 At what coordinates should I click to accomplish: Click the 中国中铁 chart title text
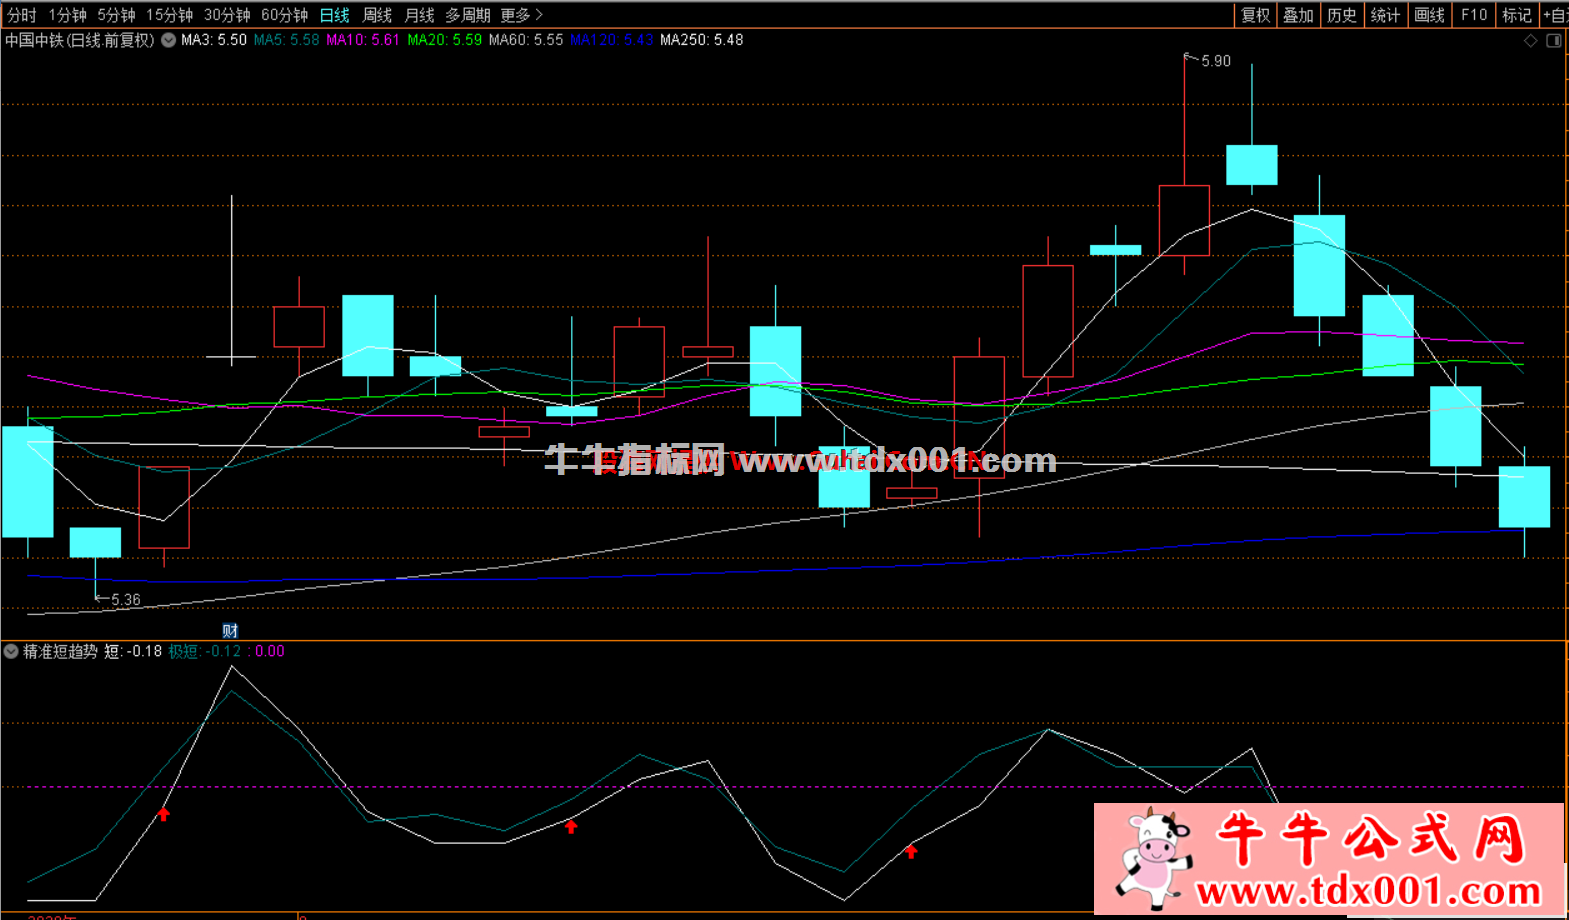tap(80, 40)
